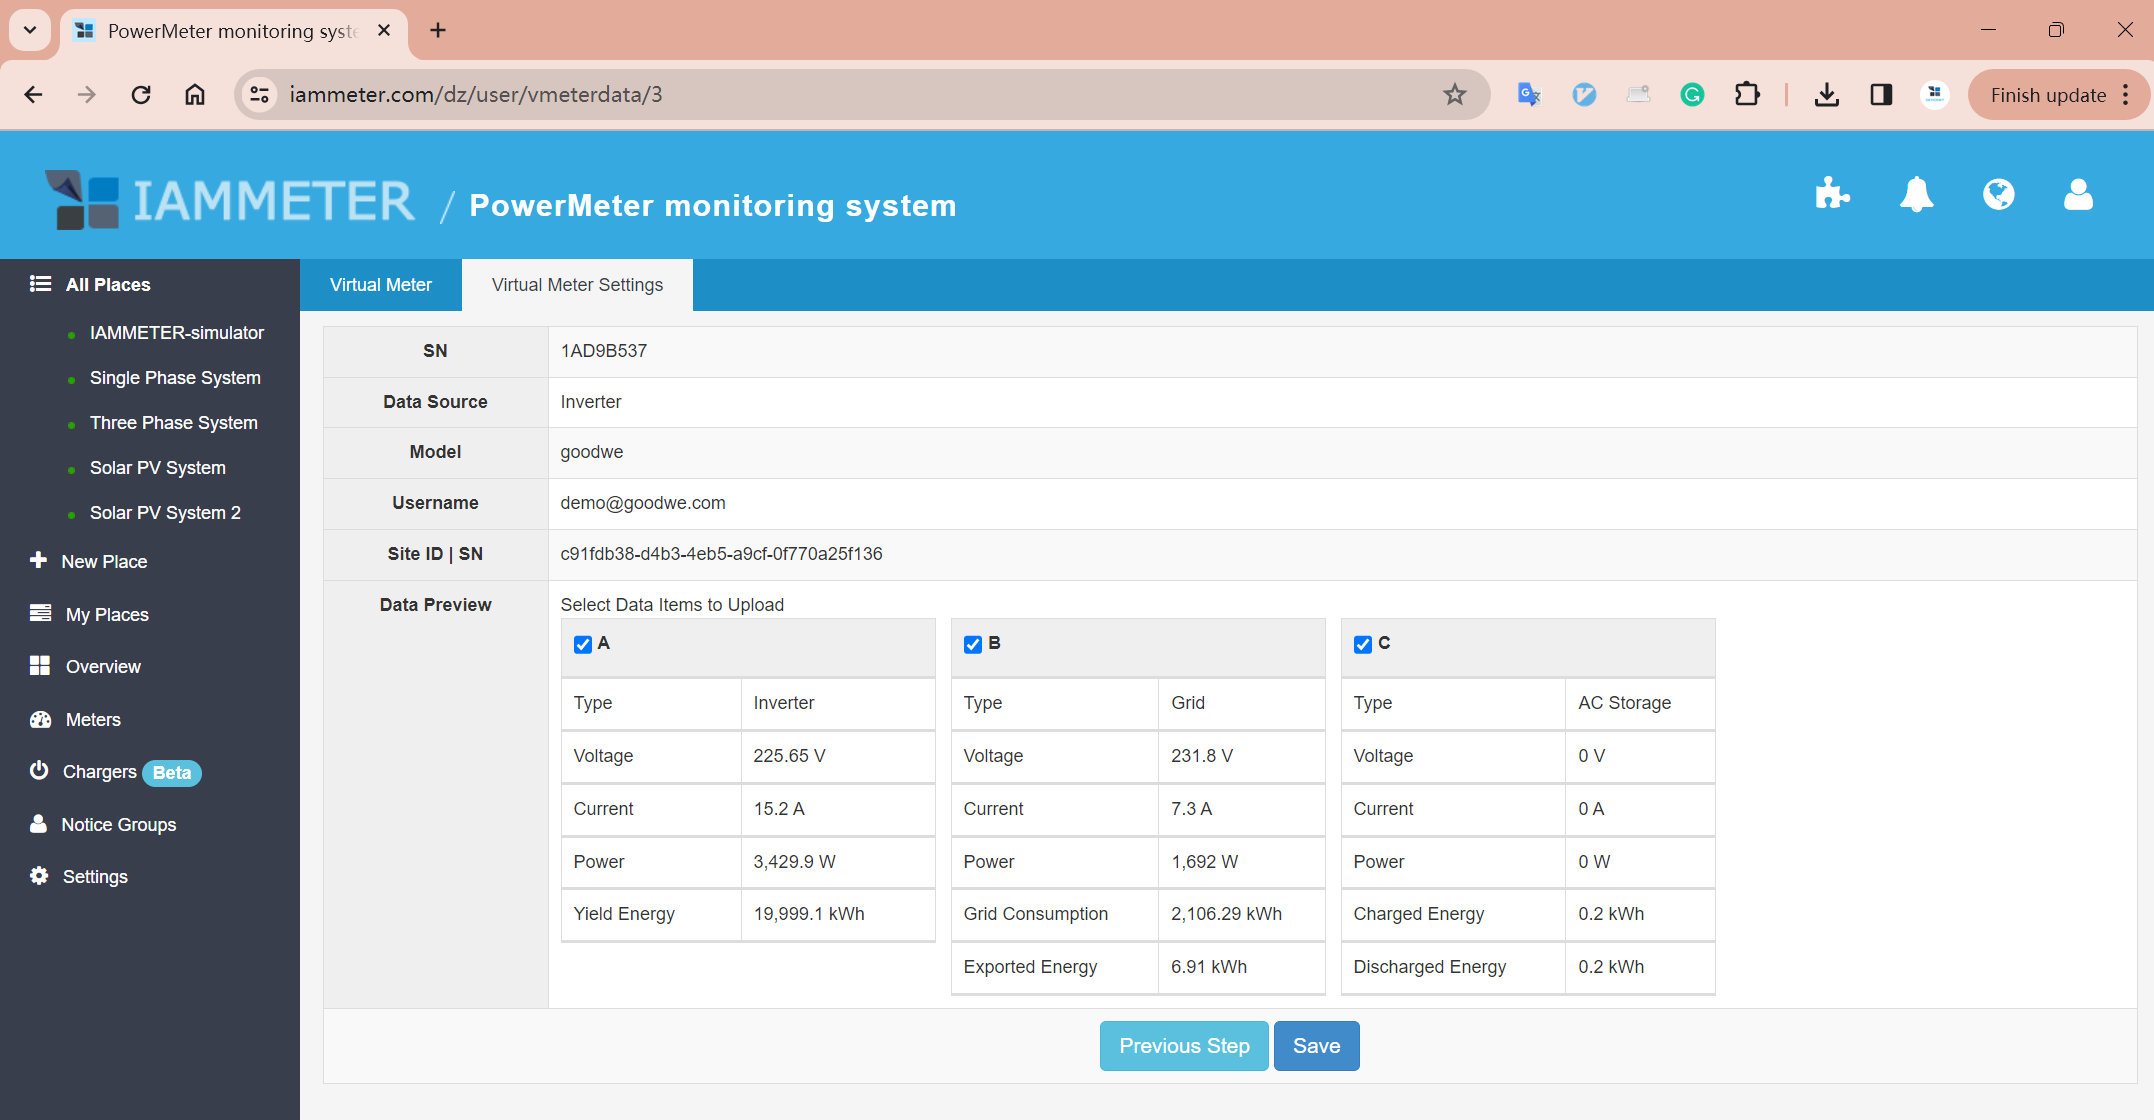This screenshot has width=2154, height=1120.
Task: Open the notifications bell icon
Action: pos(1916,194)
